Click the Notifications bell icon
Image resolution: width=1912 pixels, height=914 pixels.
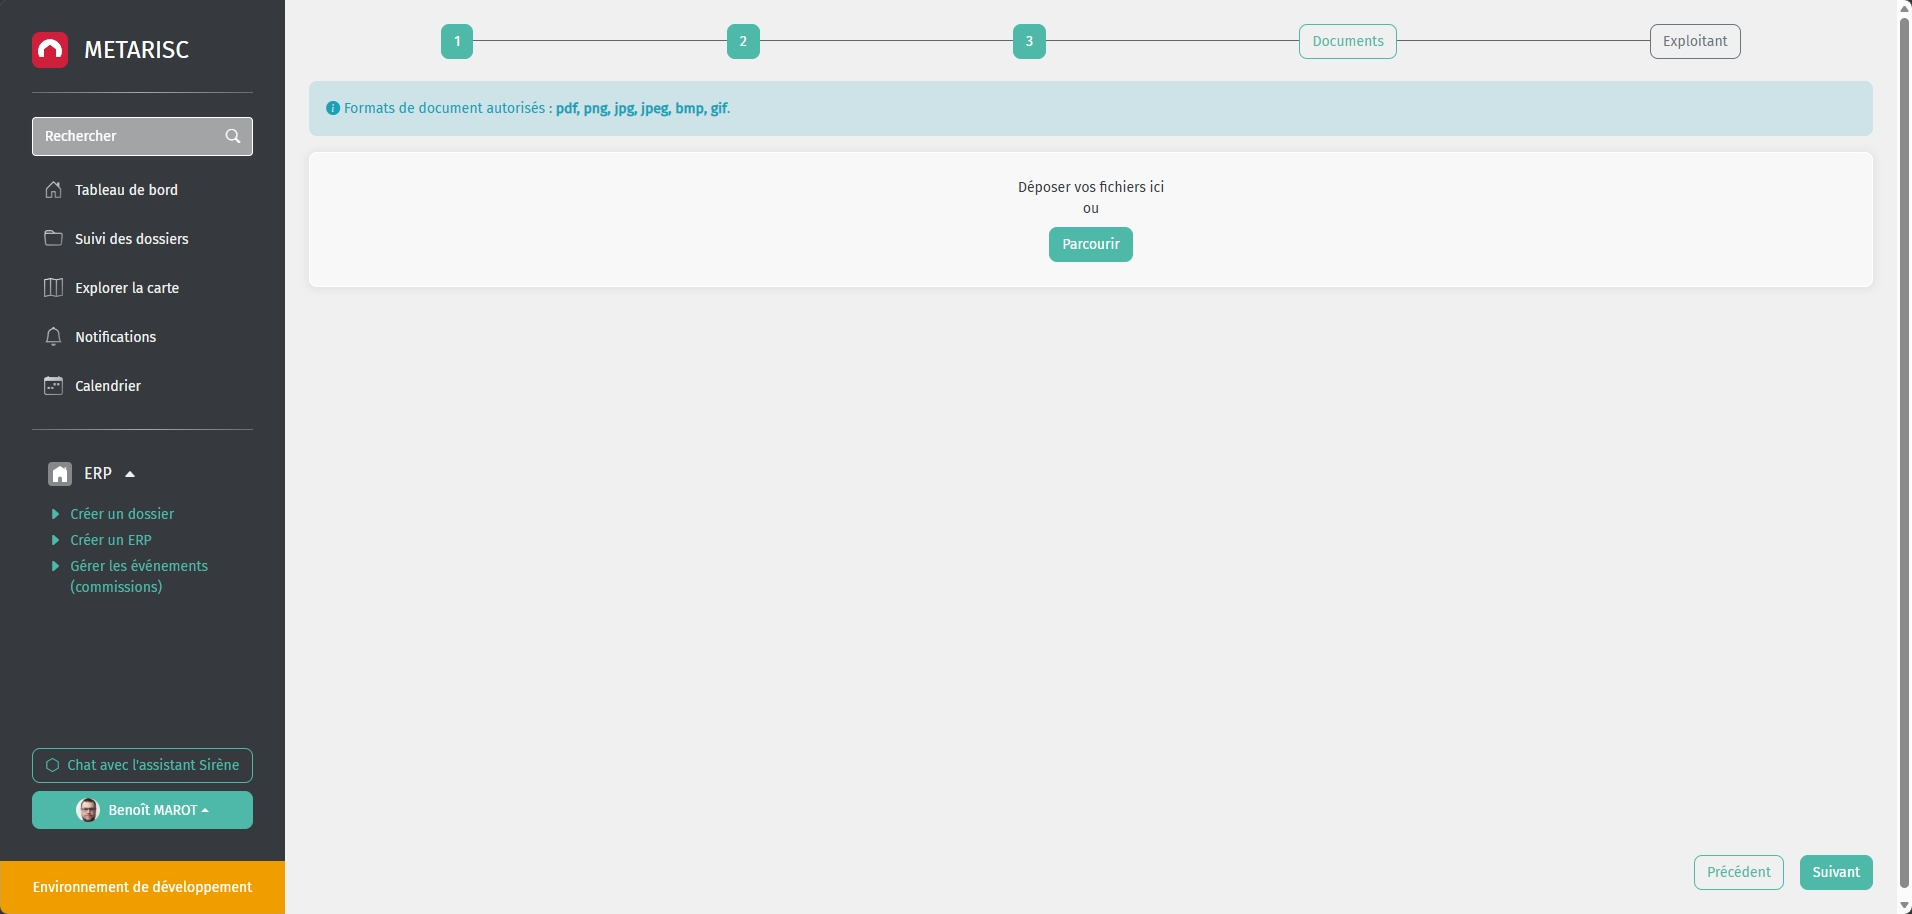point(54,336)
